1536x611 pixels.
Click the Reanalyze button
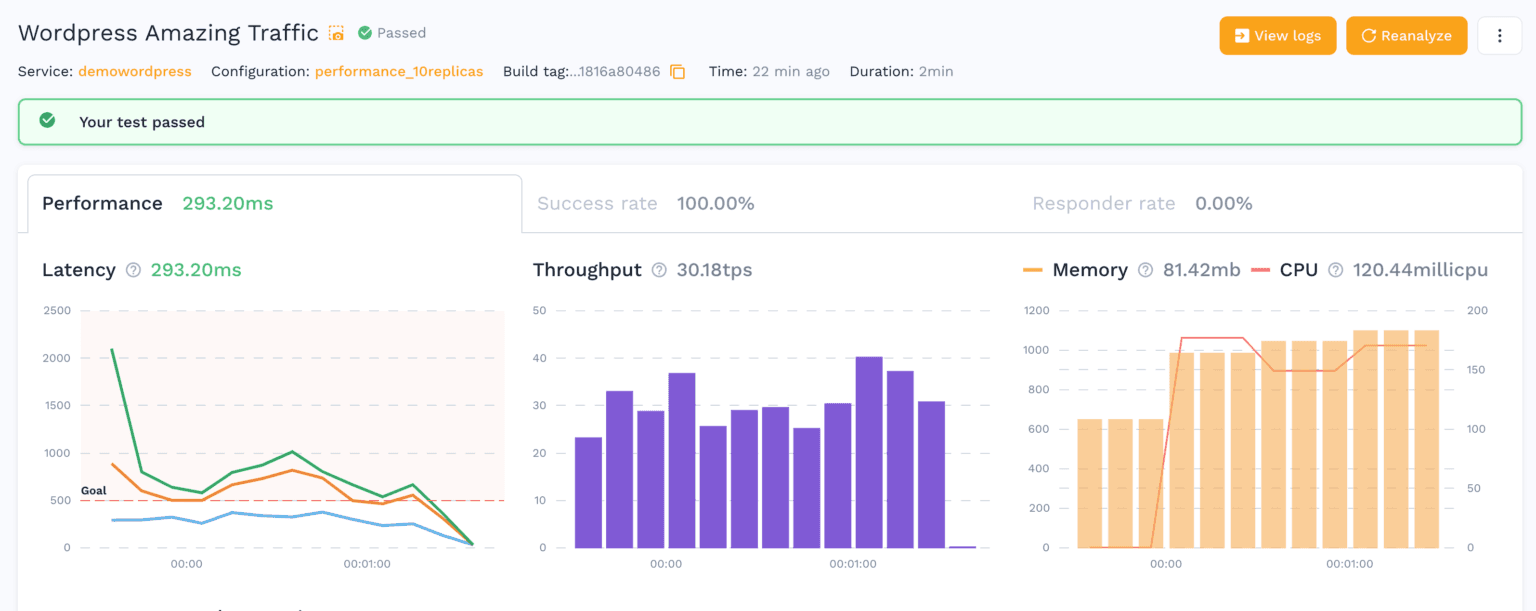pyautogui.click(x=1406, y=36)
